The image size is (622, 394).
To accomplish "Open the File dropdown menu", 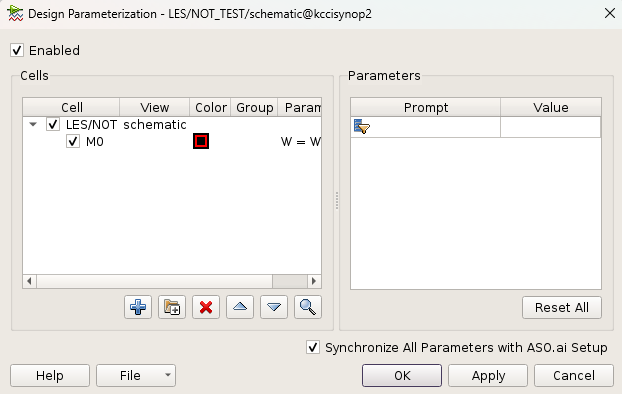I will 136,375.
